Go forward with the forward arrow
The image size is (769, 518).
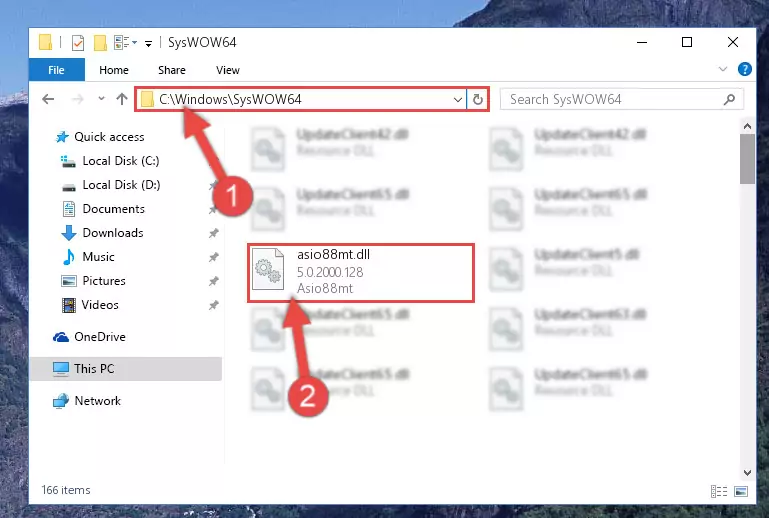[x=77, y=100]
